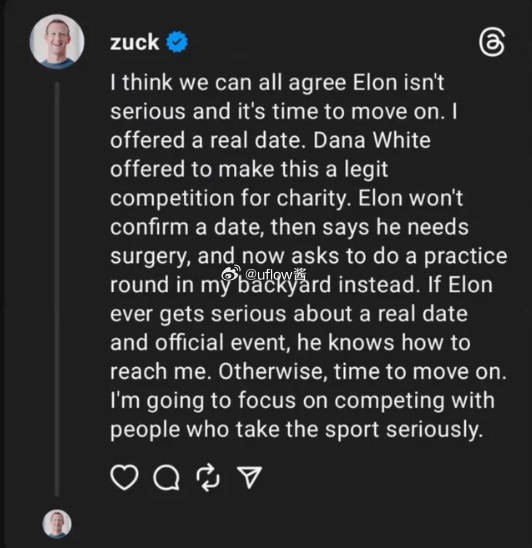Viewport: 532px width, 548px height.
Task: Click the @uflow酱 watermark text
Action: coord(276,274)
